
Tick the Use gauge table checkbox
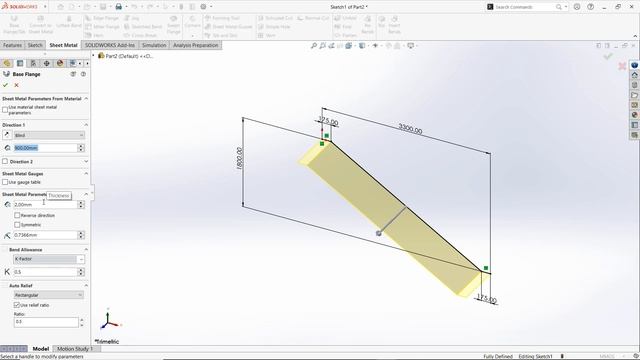pyautogui.click(x=5, y=182)
